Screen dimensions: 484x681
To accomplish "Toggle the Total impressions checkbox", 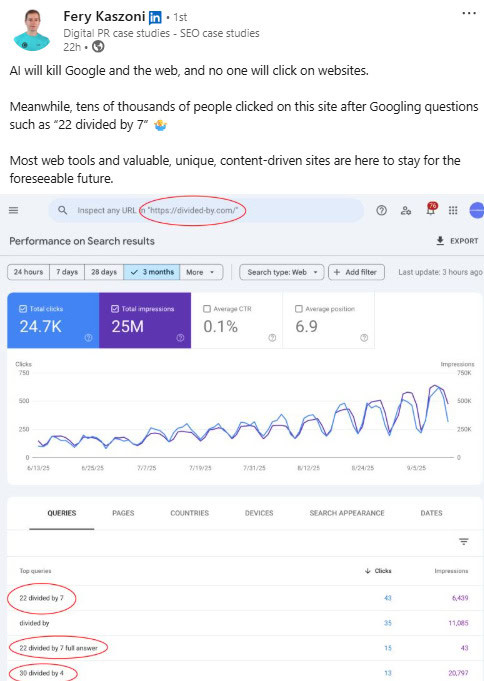I will point(115,309).
